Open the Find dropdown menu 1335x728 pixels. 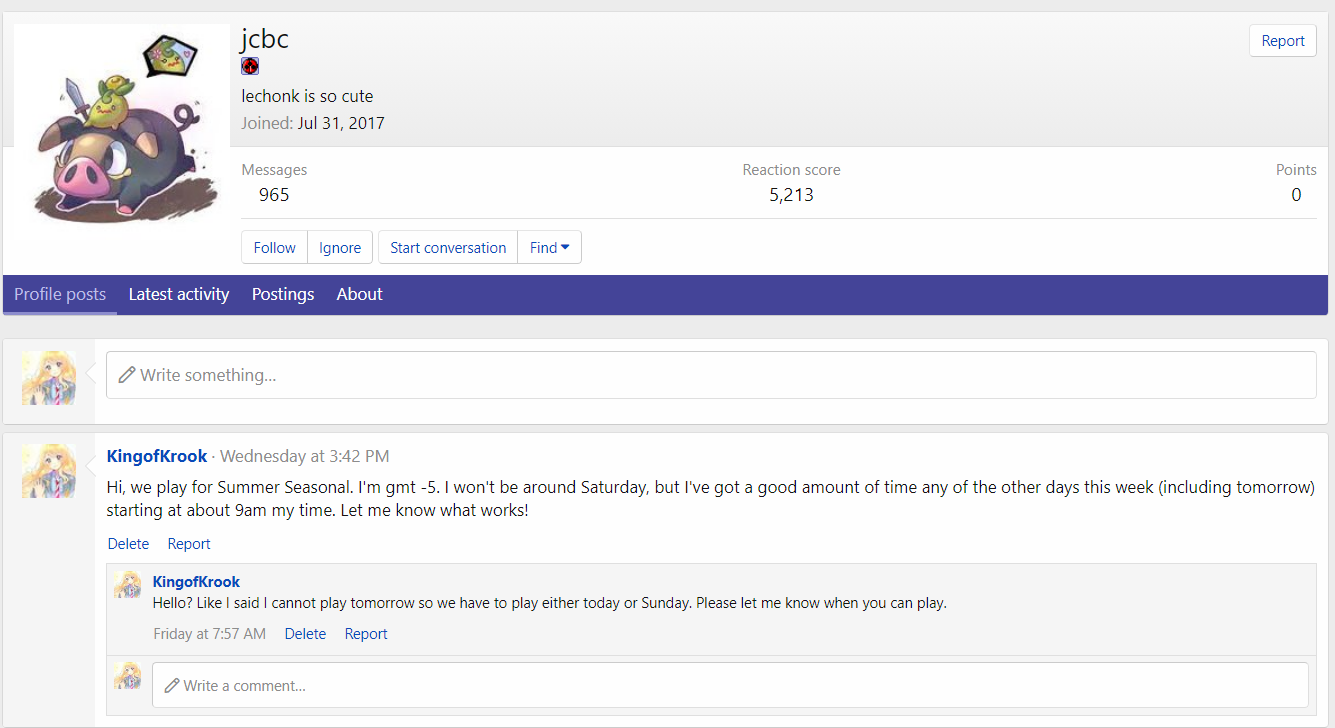click(x=549, y=248)
